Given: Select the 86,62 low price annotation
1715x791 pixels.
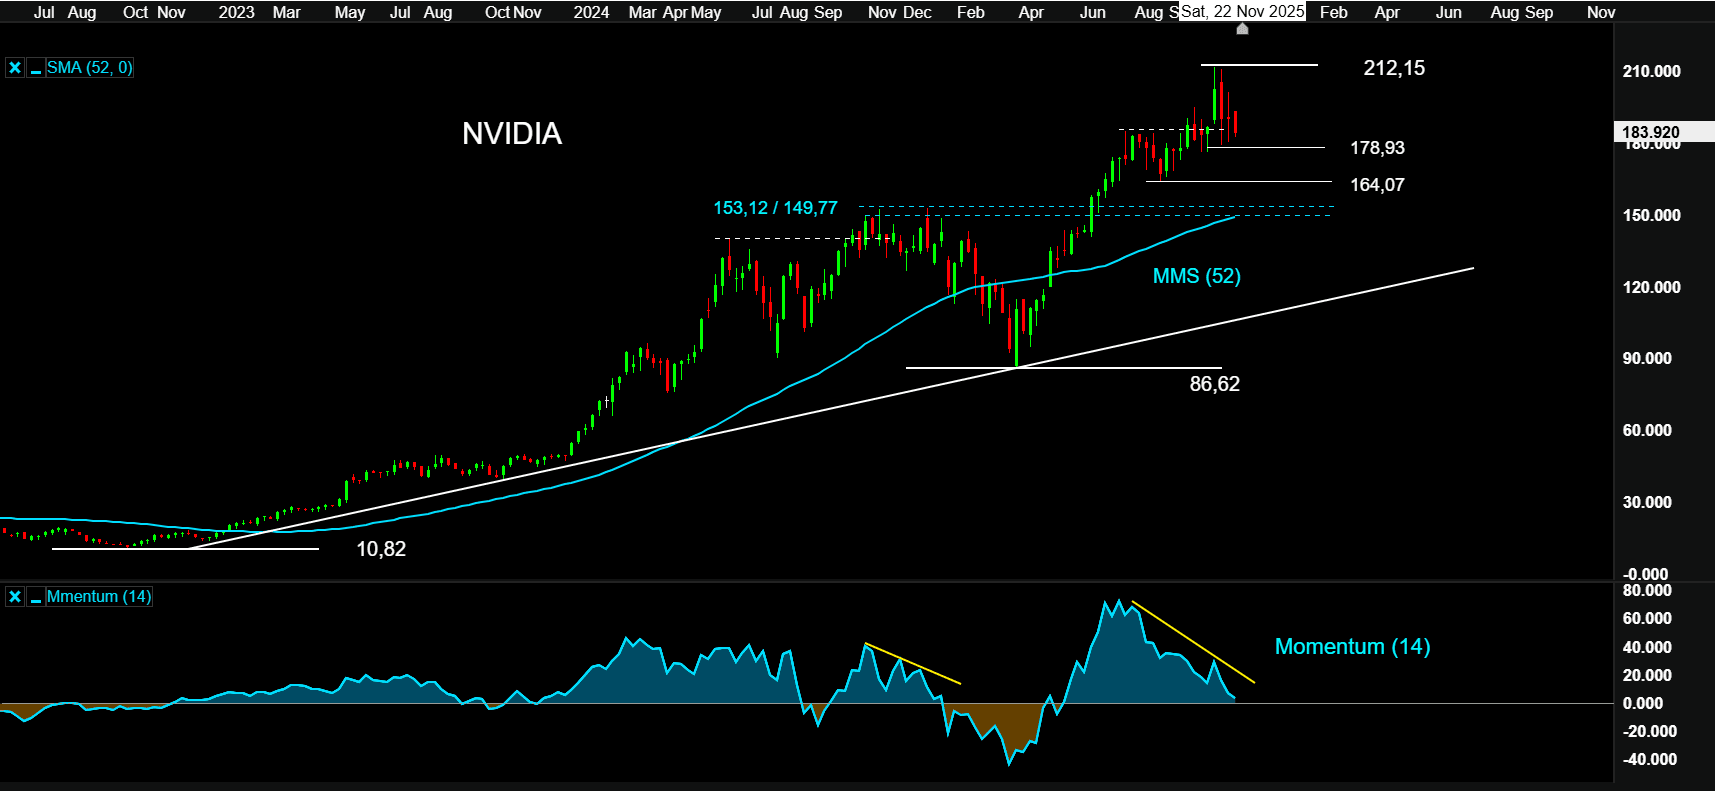Looking at the screenshot, I should pos(1214,384).
